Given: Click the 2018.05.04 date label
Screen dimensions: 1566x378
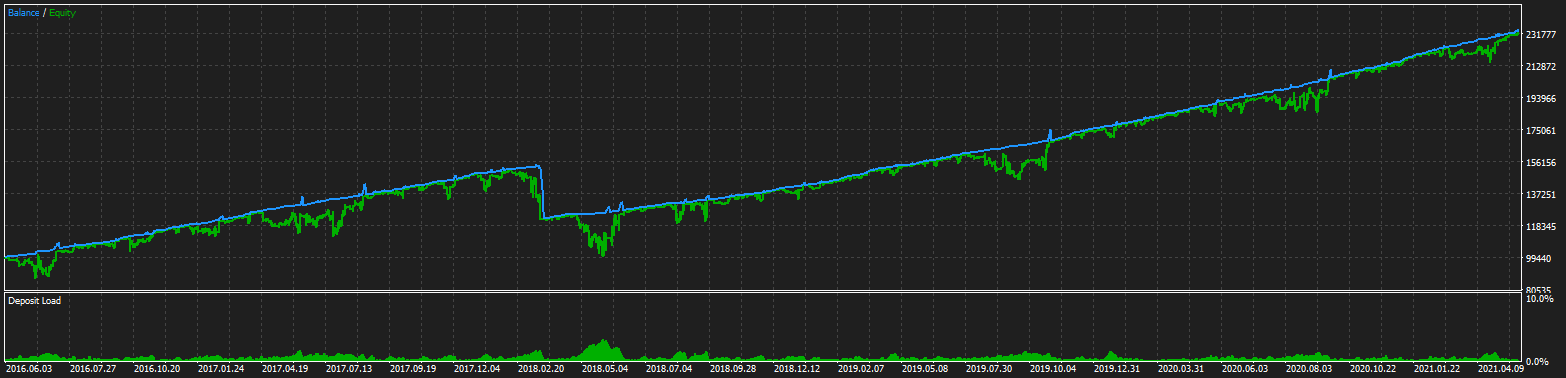Looking at the screenshot, I should point(606,369).
